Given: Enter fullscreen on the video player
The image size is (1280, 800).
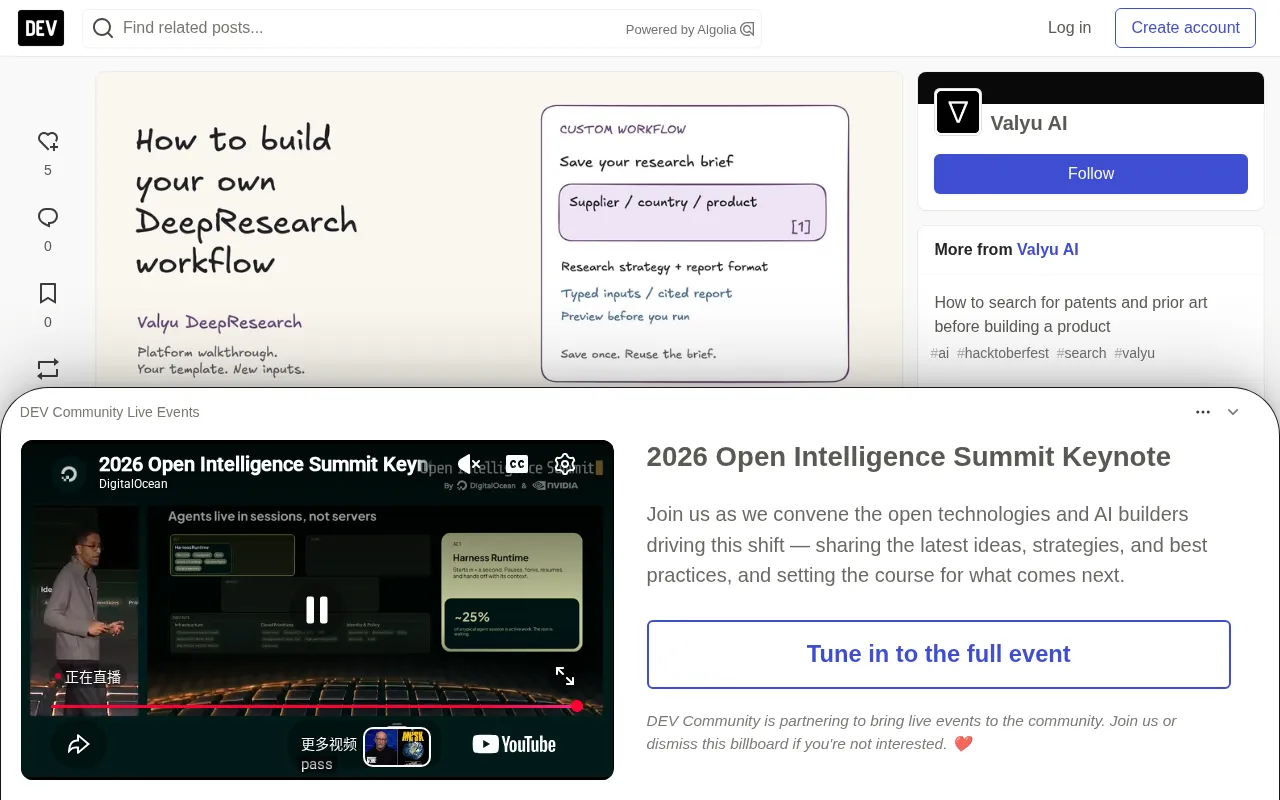Looking at the screenshot, I should (565, 677).
